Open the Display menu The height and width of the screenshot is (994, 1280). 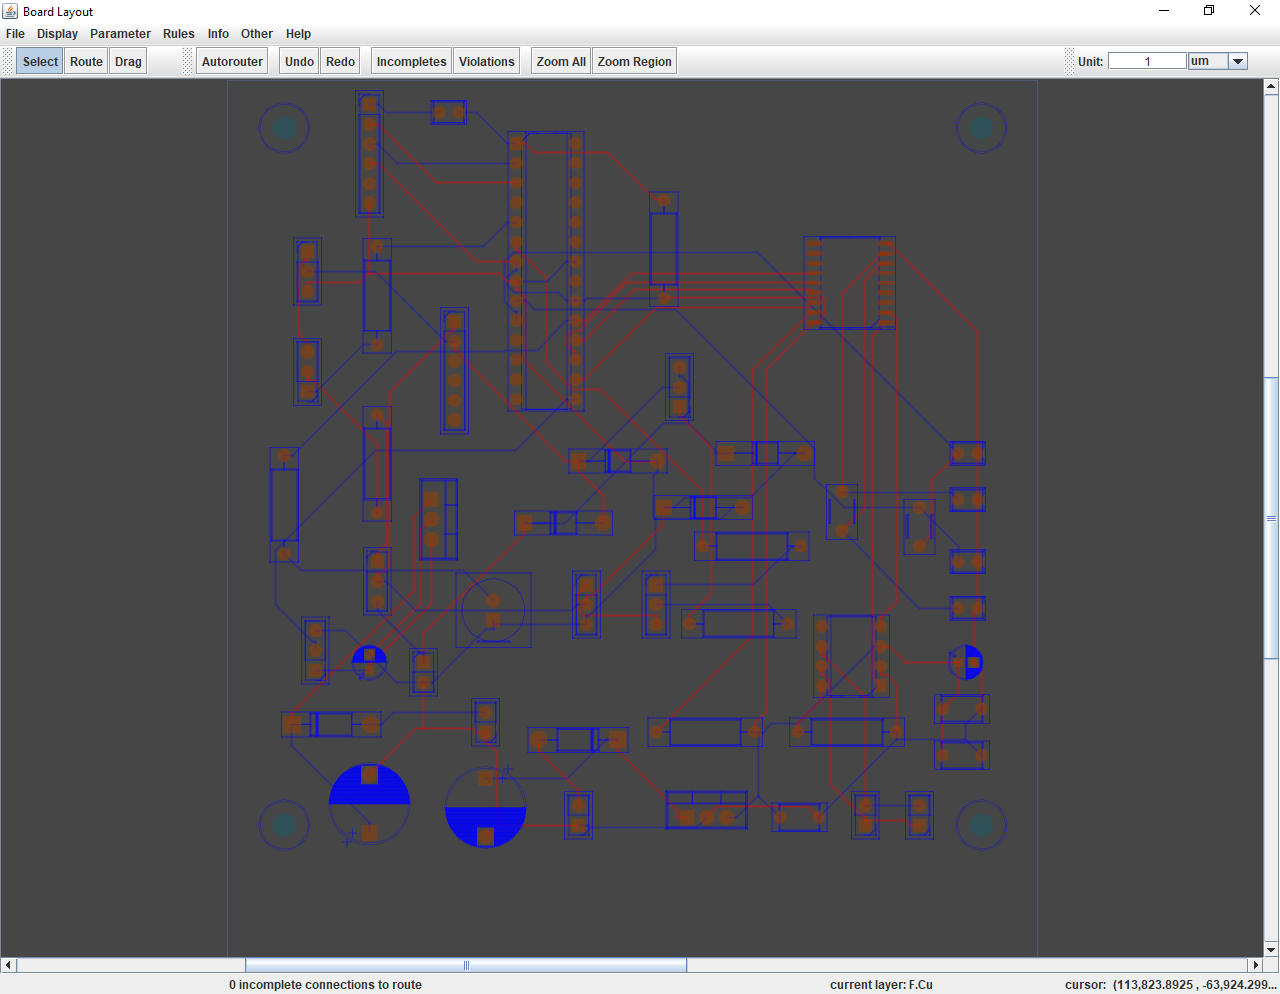pos(57,33)
